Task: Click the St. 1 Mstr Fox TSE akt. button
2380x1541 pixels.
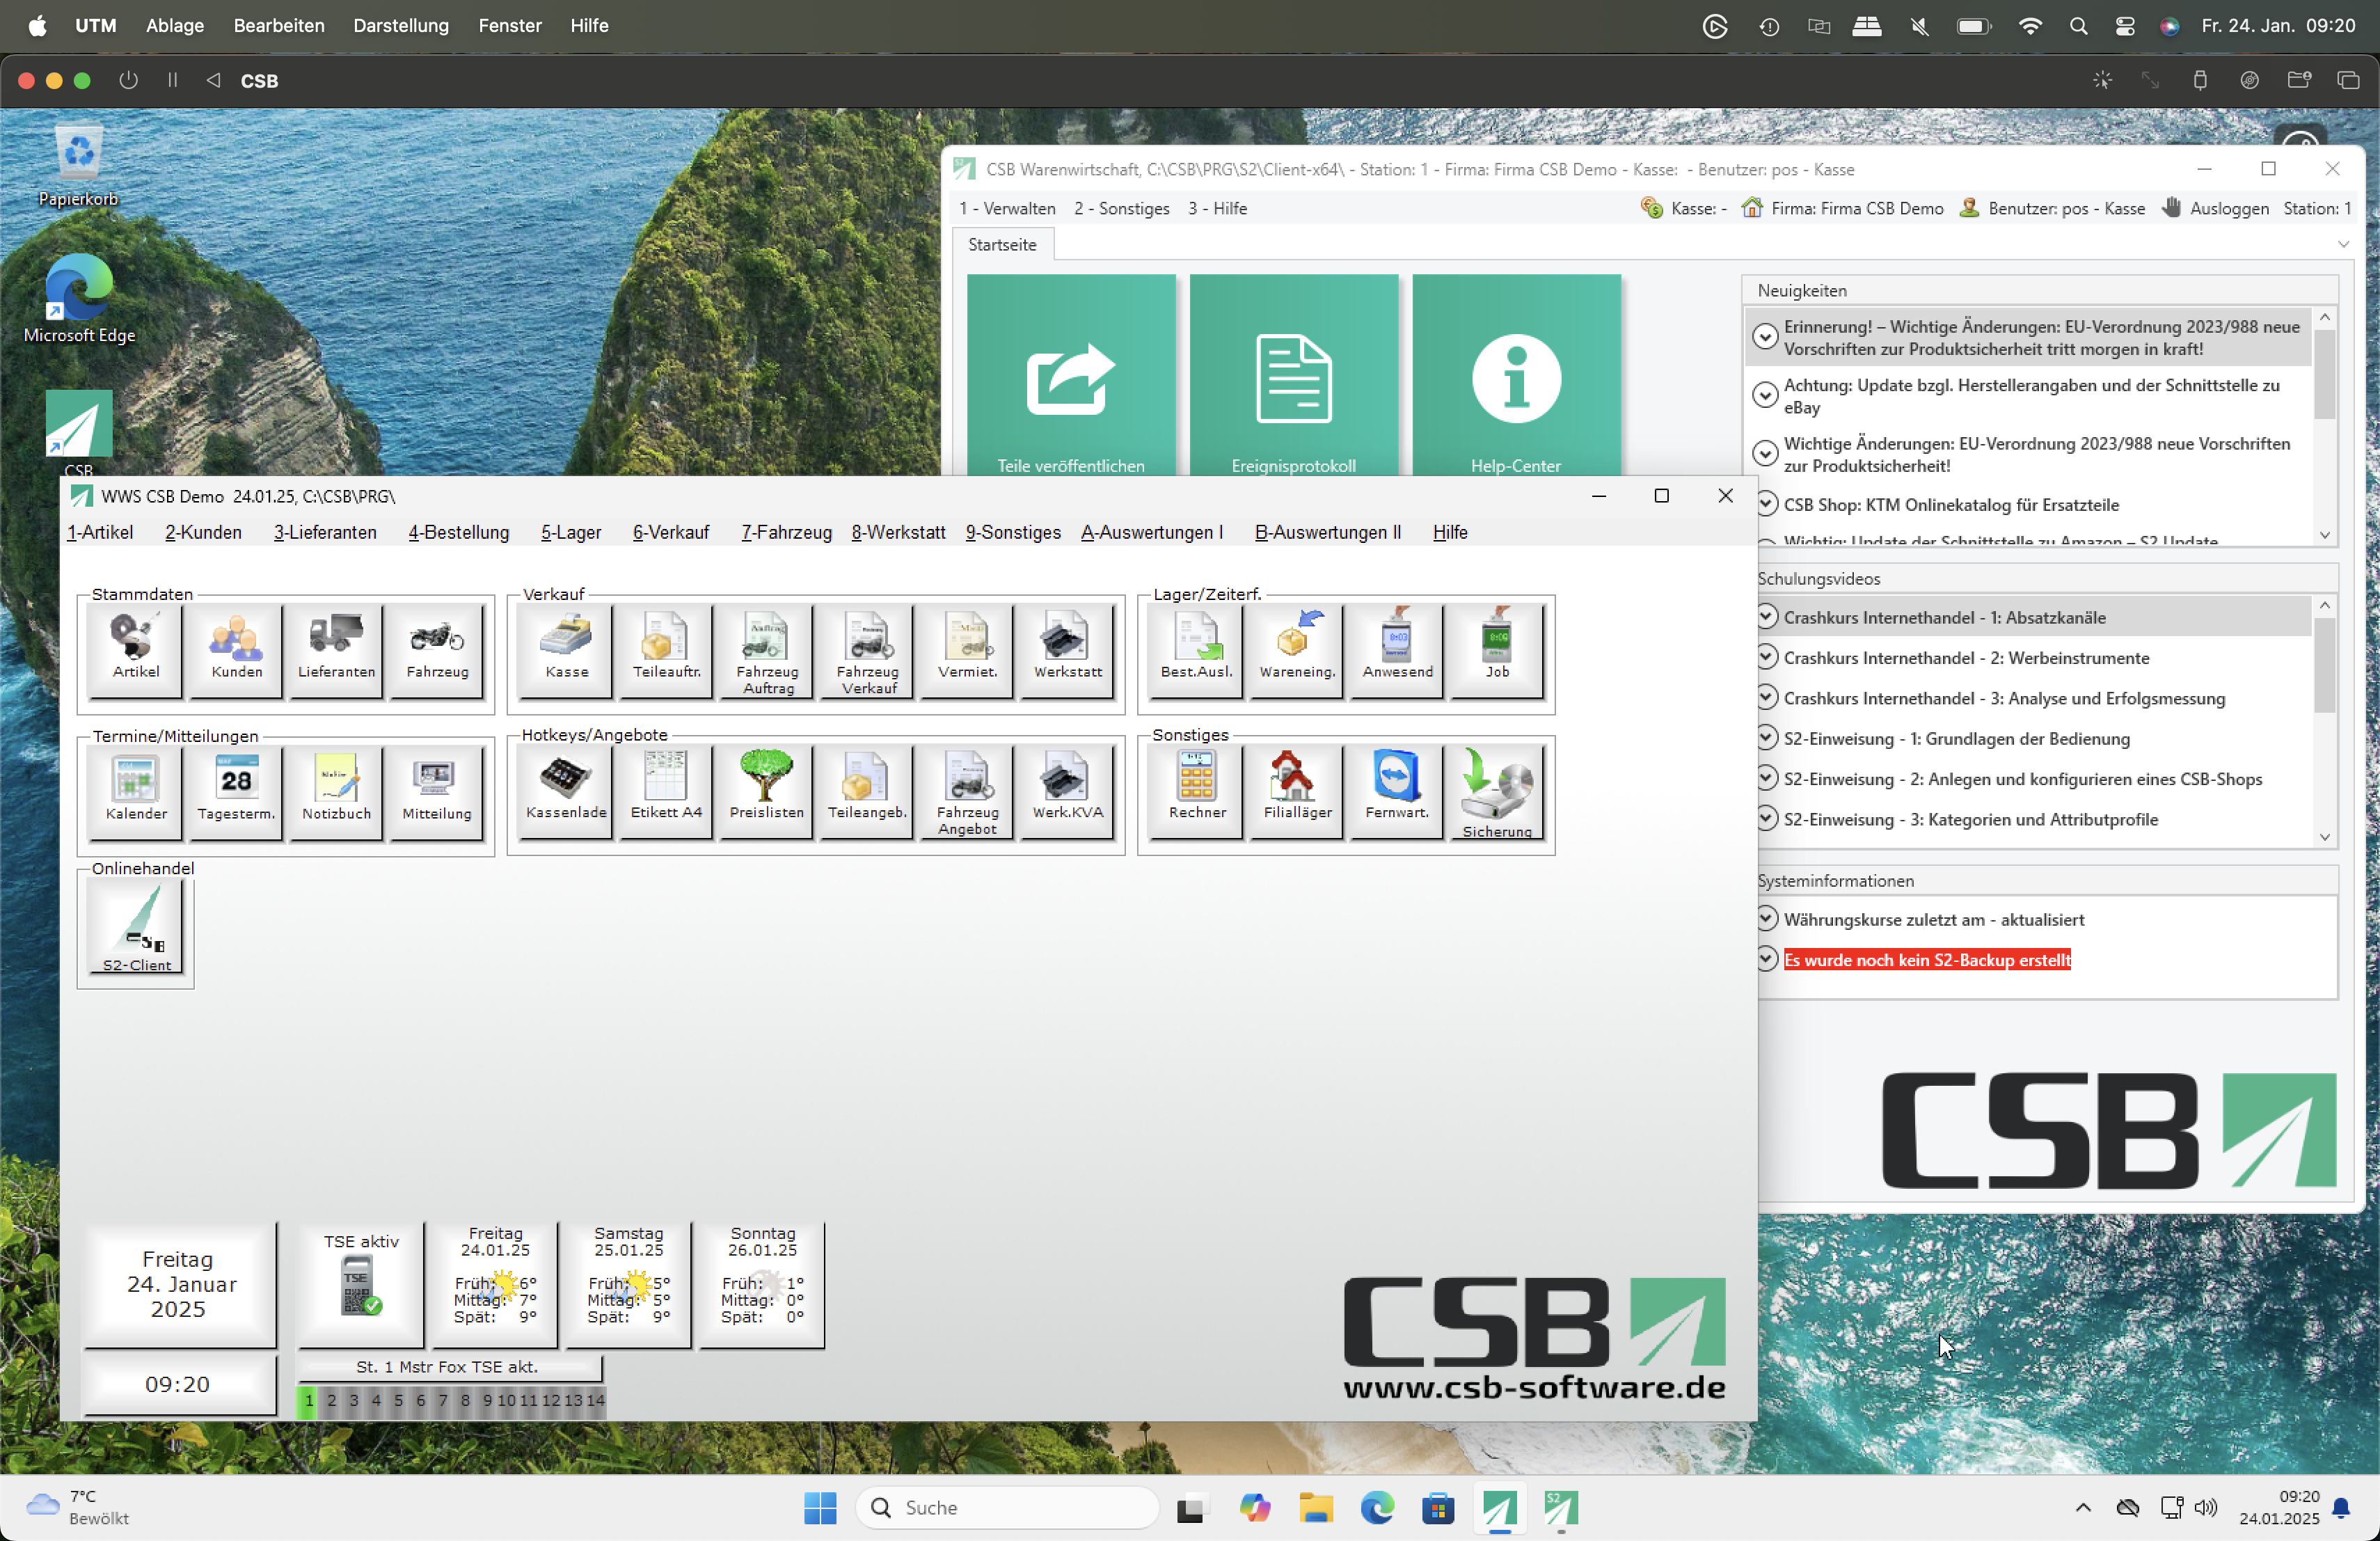Action: pos(449,1367)
